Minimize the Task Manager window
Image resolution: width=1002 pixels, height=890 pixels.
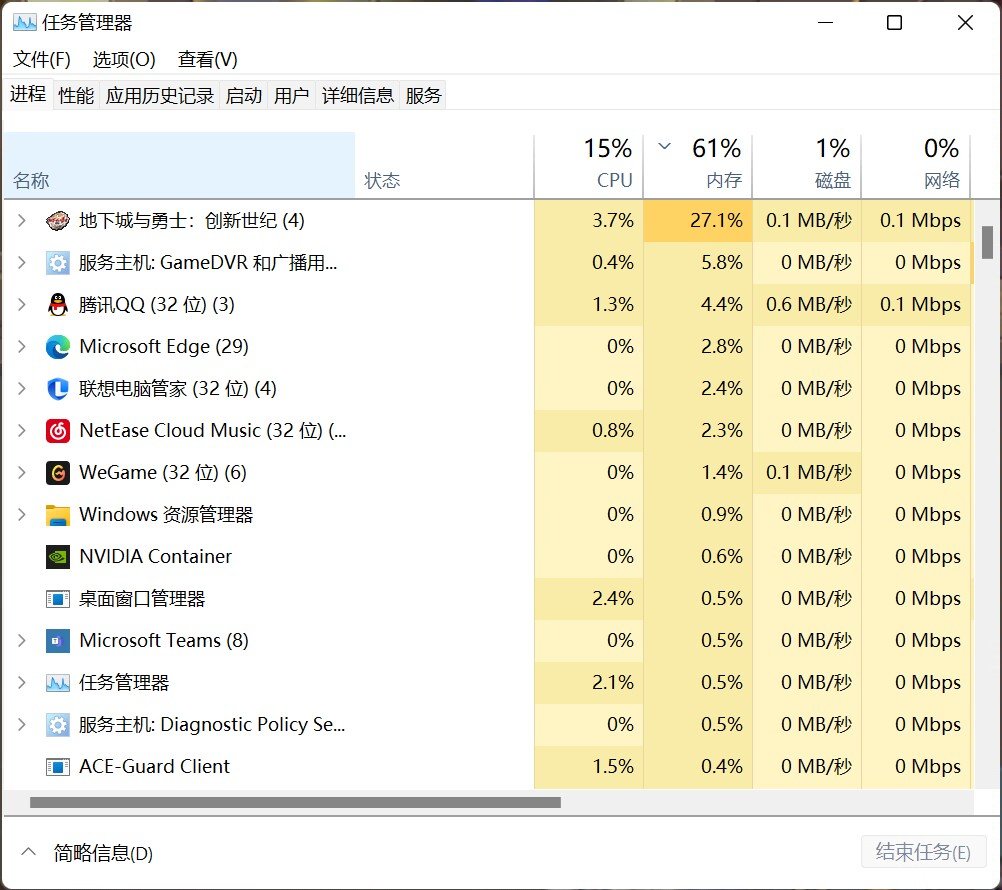pyautogui.click(x=826, y=23)
